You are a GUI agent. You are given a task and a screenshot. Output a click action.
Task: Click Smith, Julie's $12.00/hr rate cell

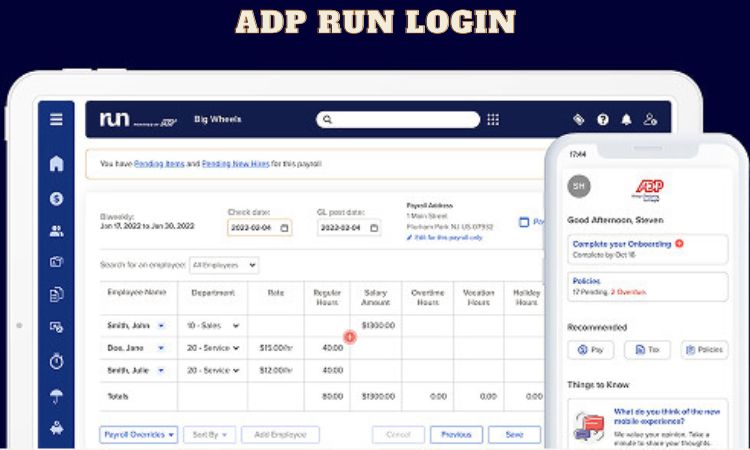276,371
